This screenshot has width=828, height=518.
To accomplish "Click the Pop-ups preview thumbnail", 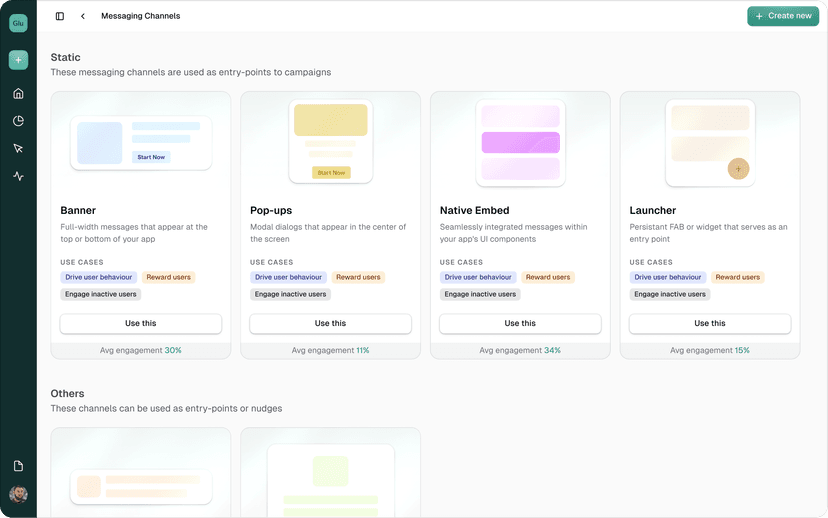I will [331, 141].
